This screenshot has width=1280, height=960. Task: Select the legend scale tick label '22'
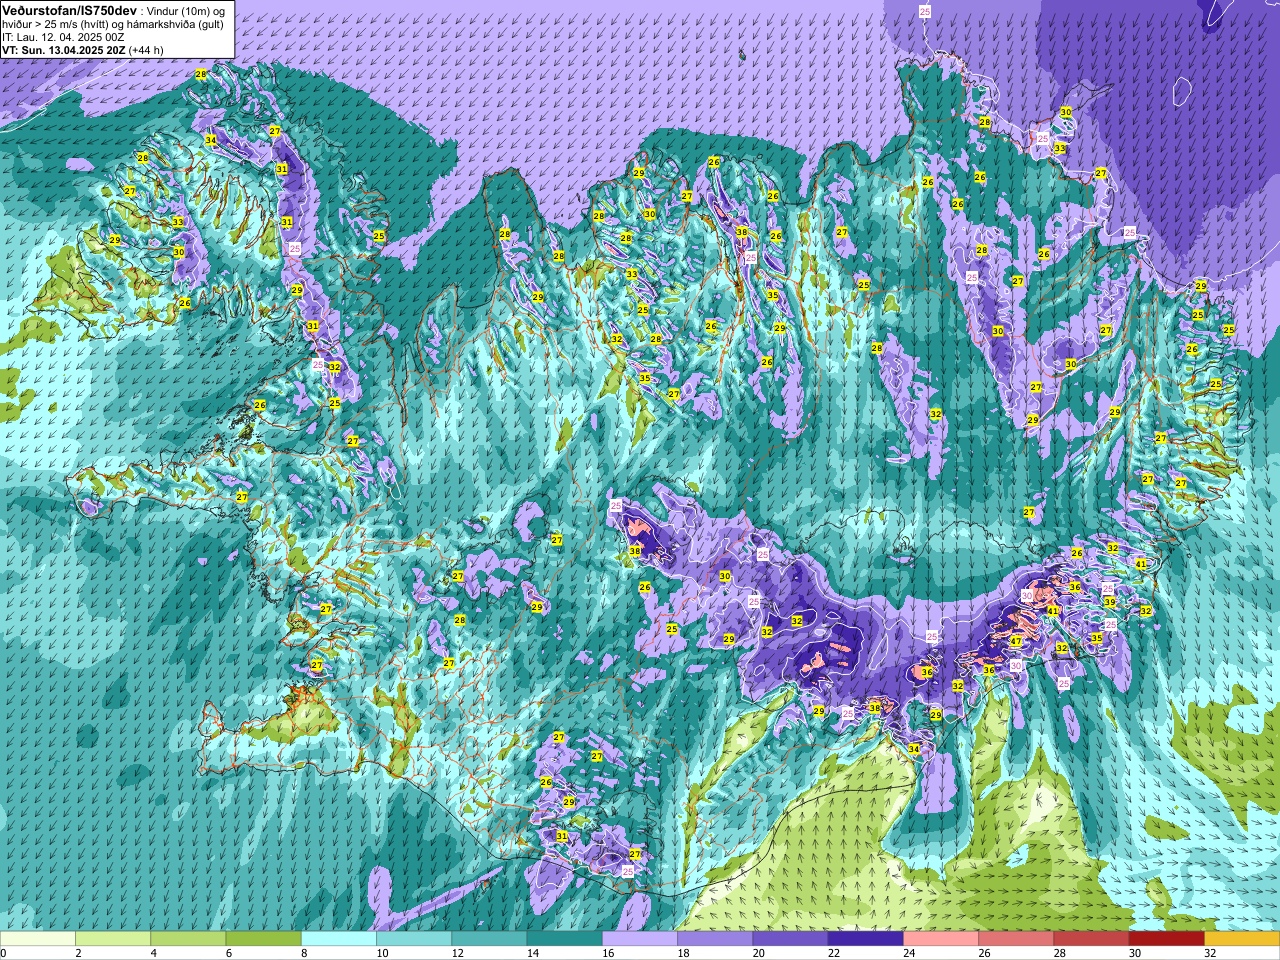(x=833, y=954)
